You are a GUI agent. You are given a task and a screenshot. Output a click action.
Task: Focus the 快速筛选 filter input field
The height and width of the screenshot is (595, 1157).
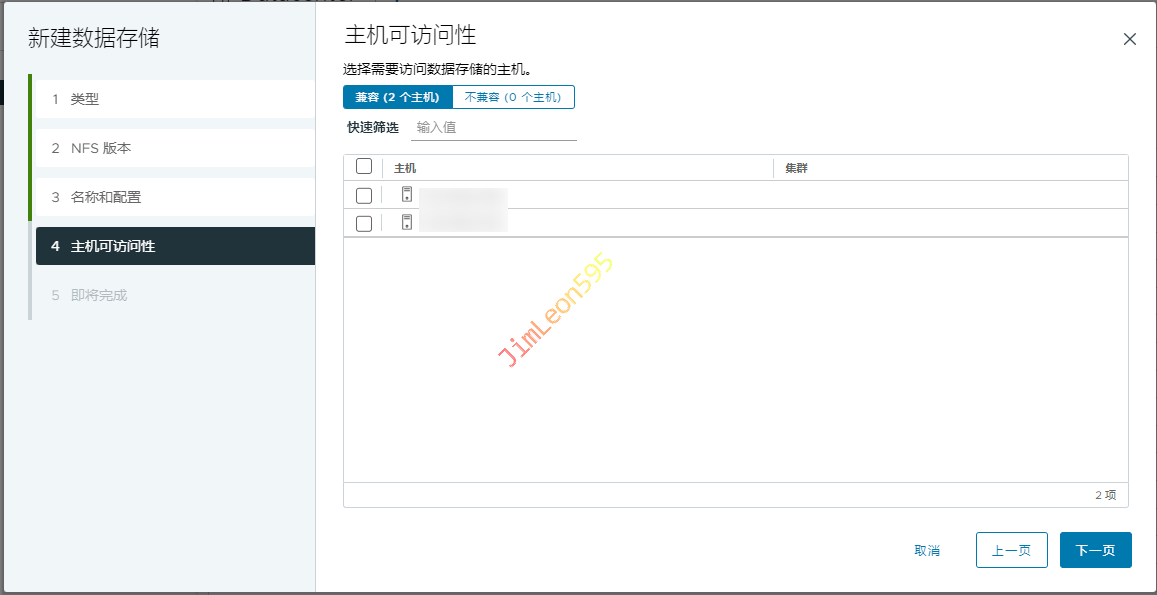coord(494,128)
